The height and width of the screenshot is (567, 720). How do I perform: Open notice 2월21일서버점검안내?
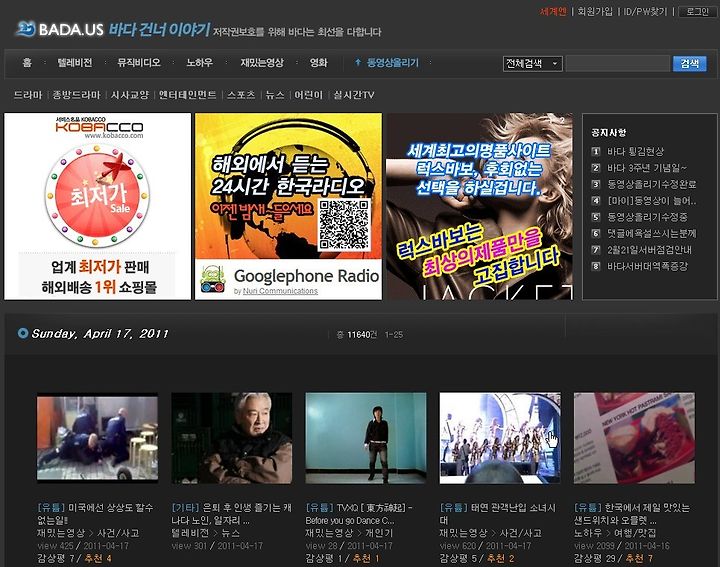[649, 250]
